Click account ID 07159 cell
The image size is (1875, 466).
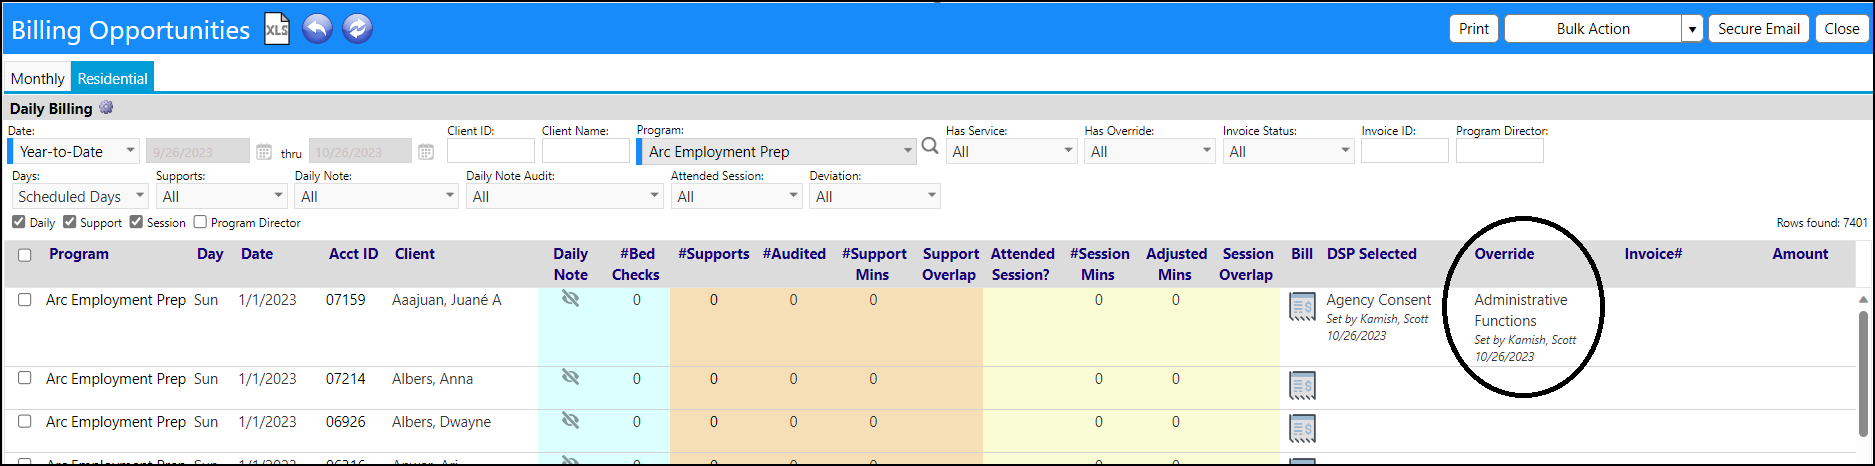[346, 300]
